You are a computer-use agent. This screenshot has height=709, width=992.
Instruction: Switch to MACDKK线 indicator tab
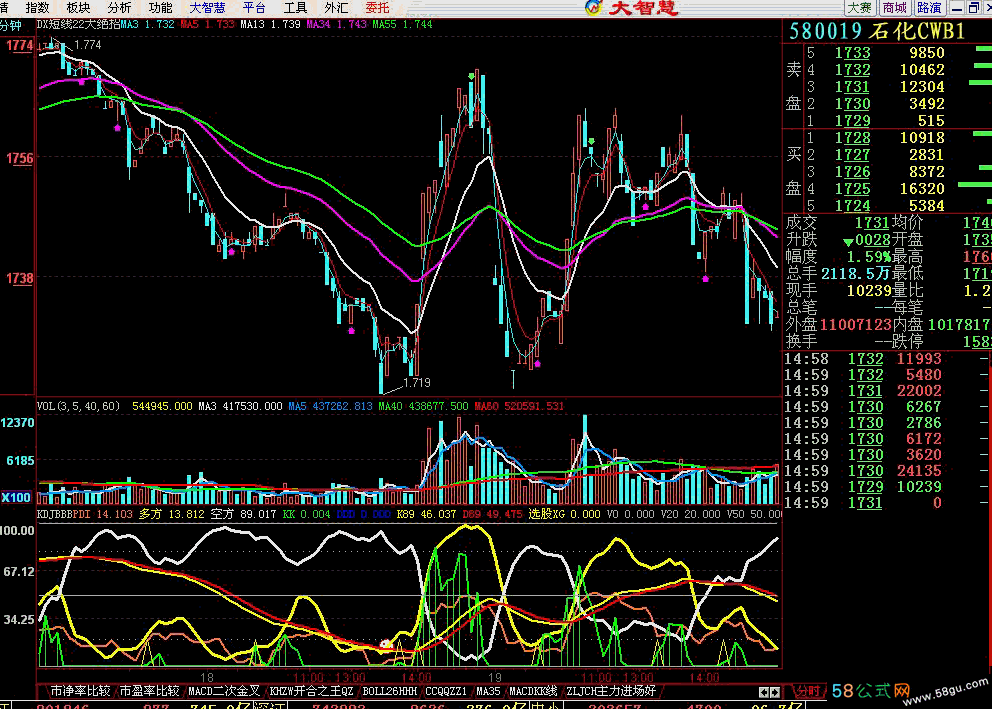pyautogui.click(x=533, y=691)
